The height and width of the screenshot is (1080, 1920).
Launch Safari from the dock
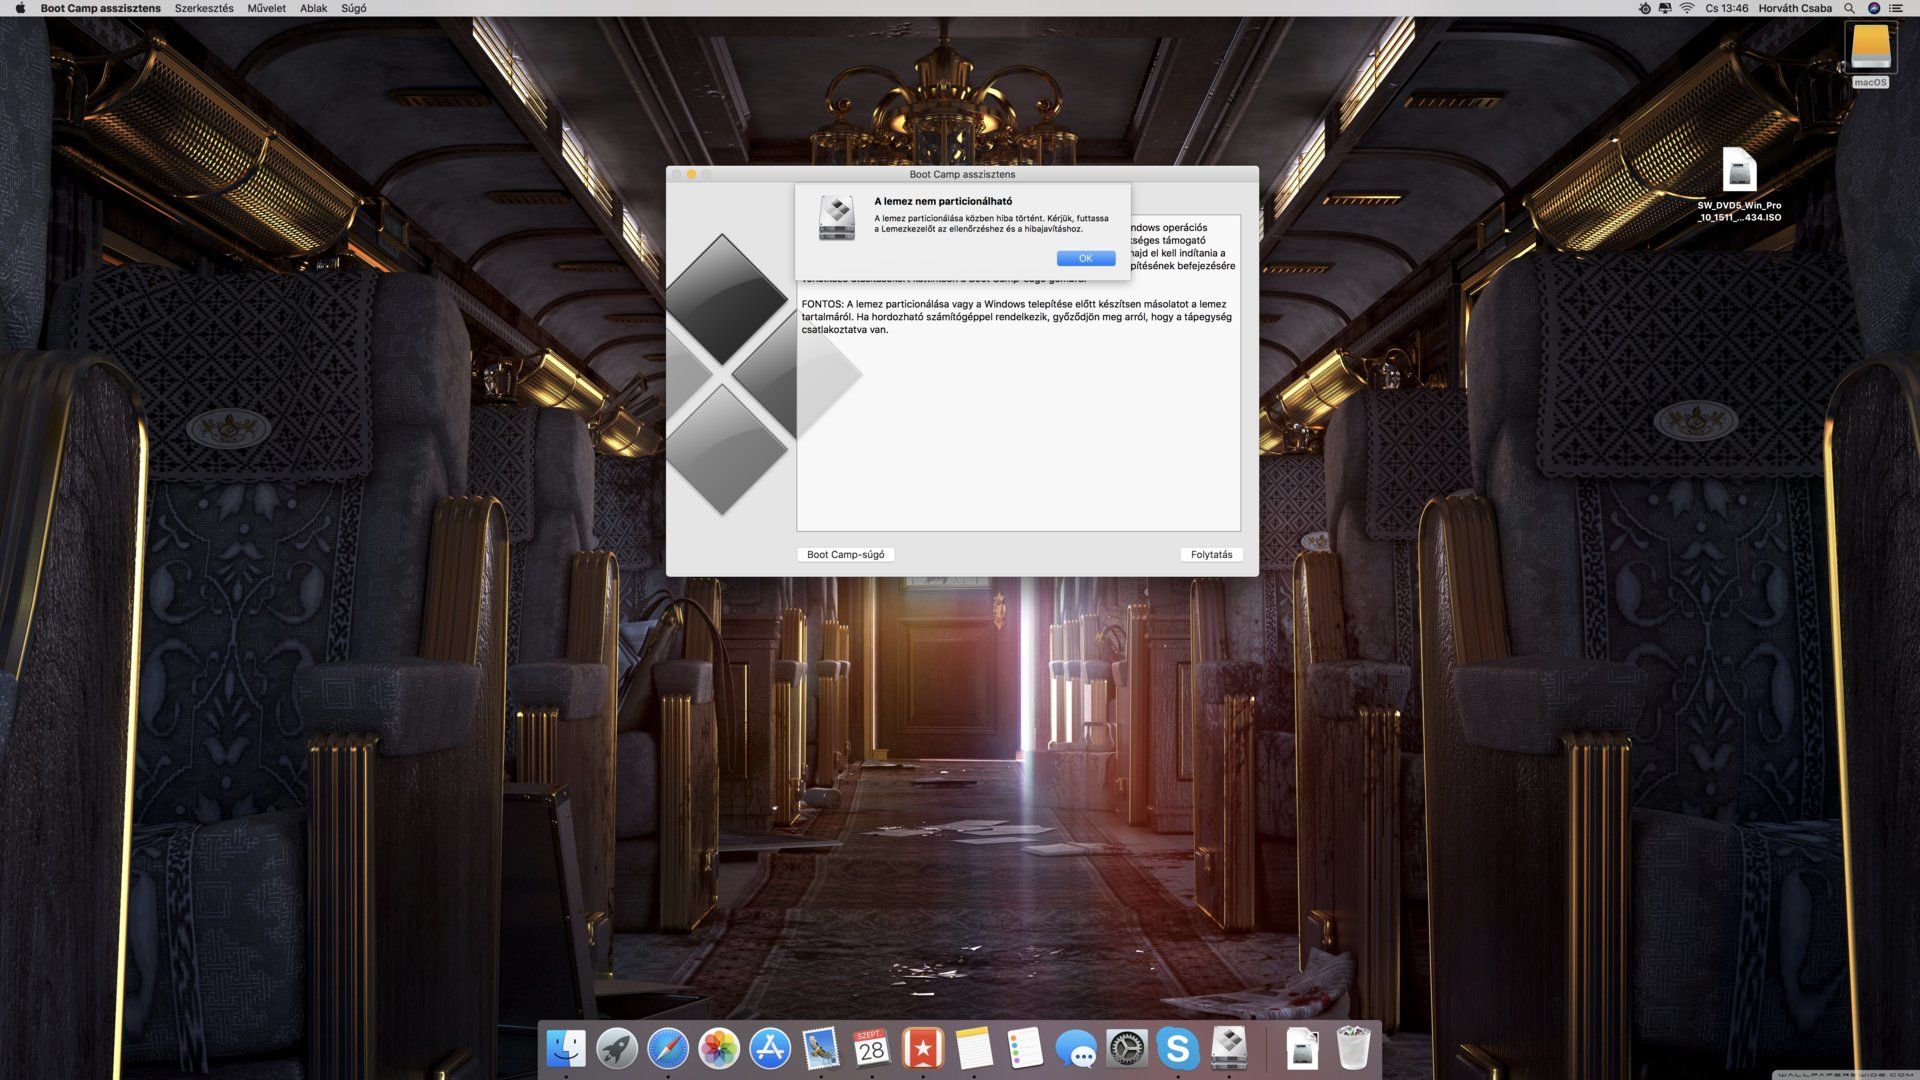point(668,1048)
